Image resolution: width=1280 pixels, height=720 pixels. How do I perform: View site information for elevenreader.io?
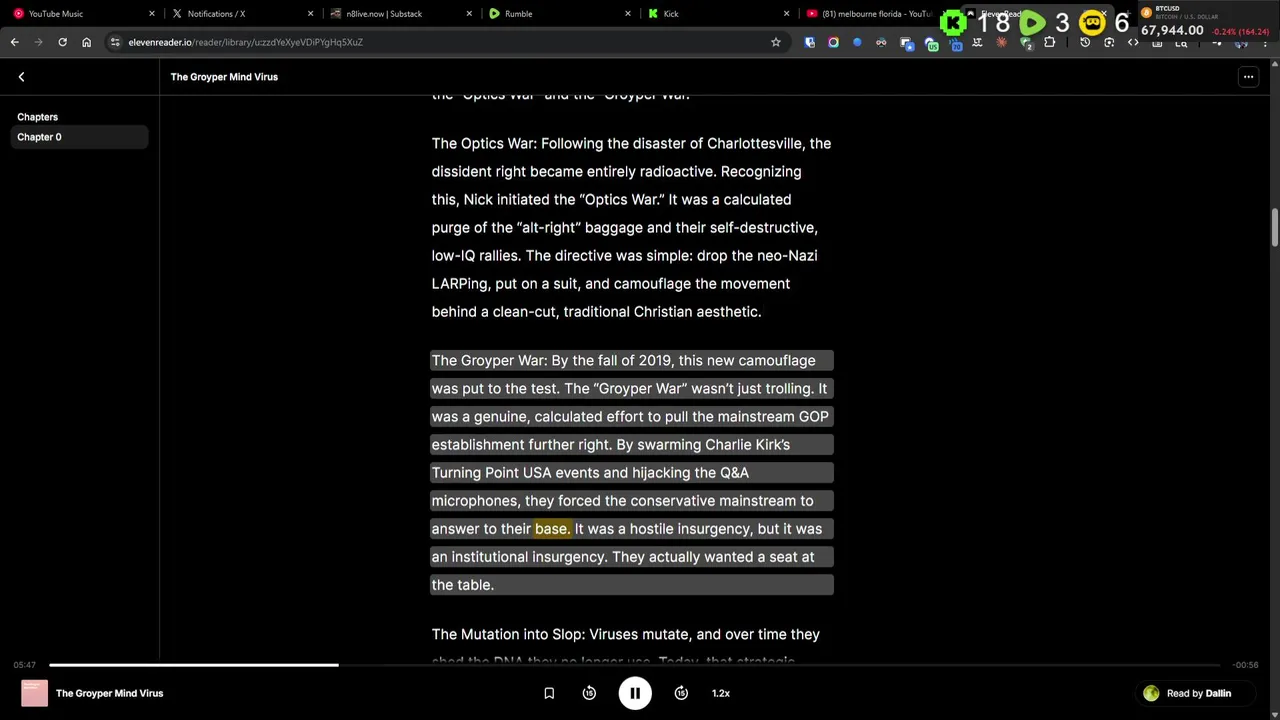(x=115, y=42)
